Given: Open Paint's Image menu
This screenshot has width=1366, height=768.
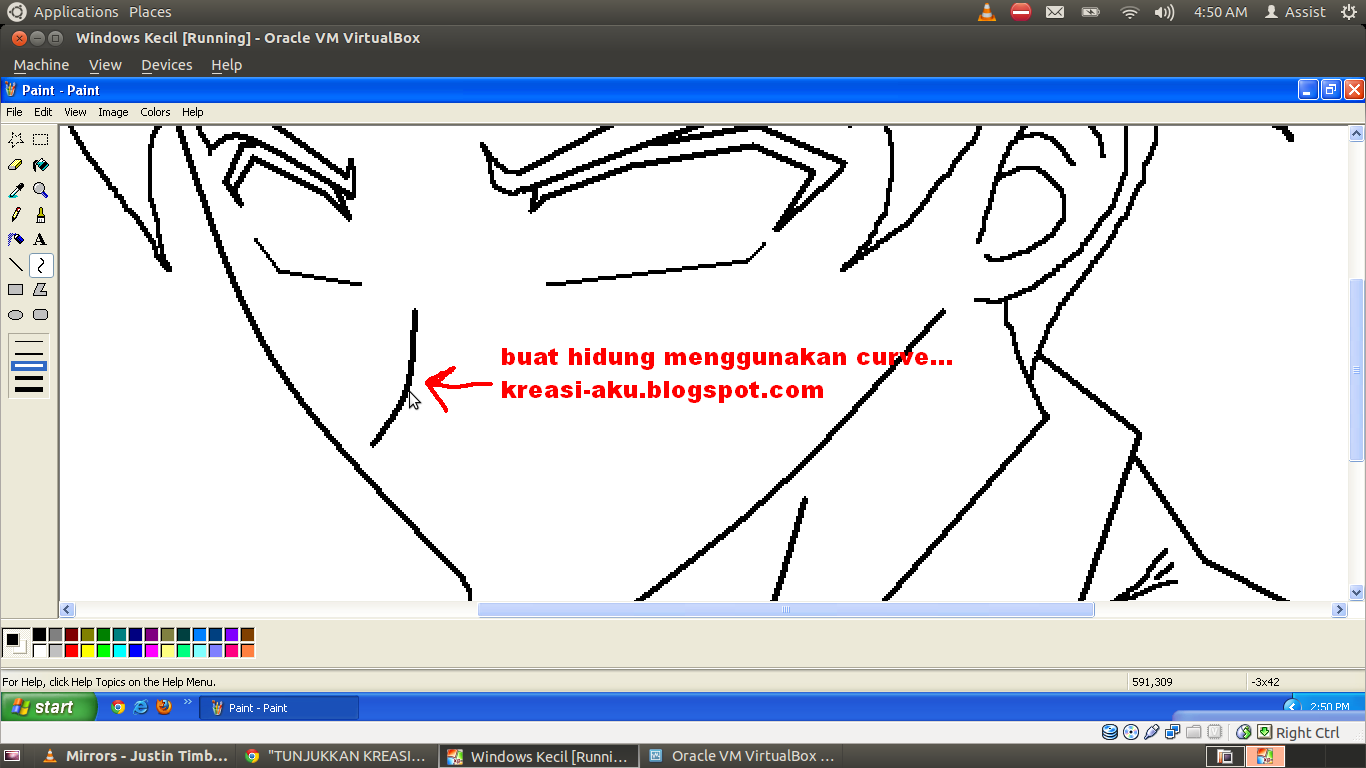Looking at the screenshot, I should 113,112.
